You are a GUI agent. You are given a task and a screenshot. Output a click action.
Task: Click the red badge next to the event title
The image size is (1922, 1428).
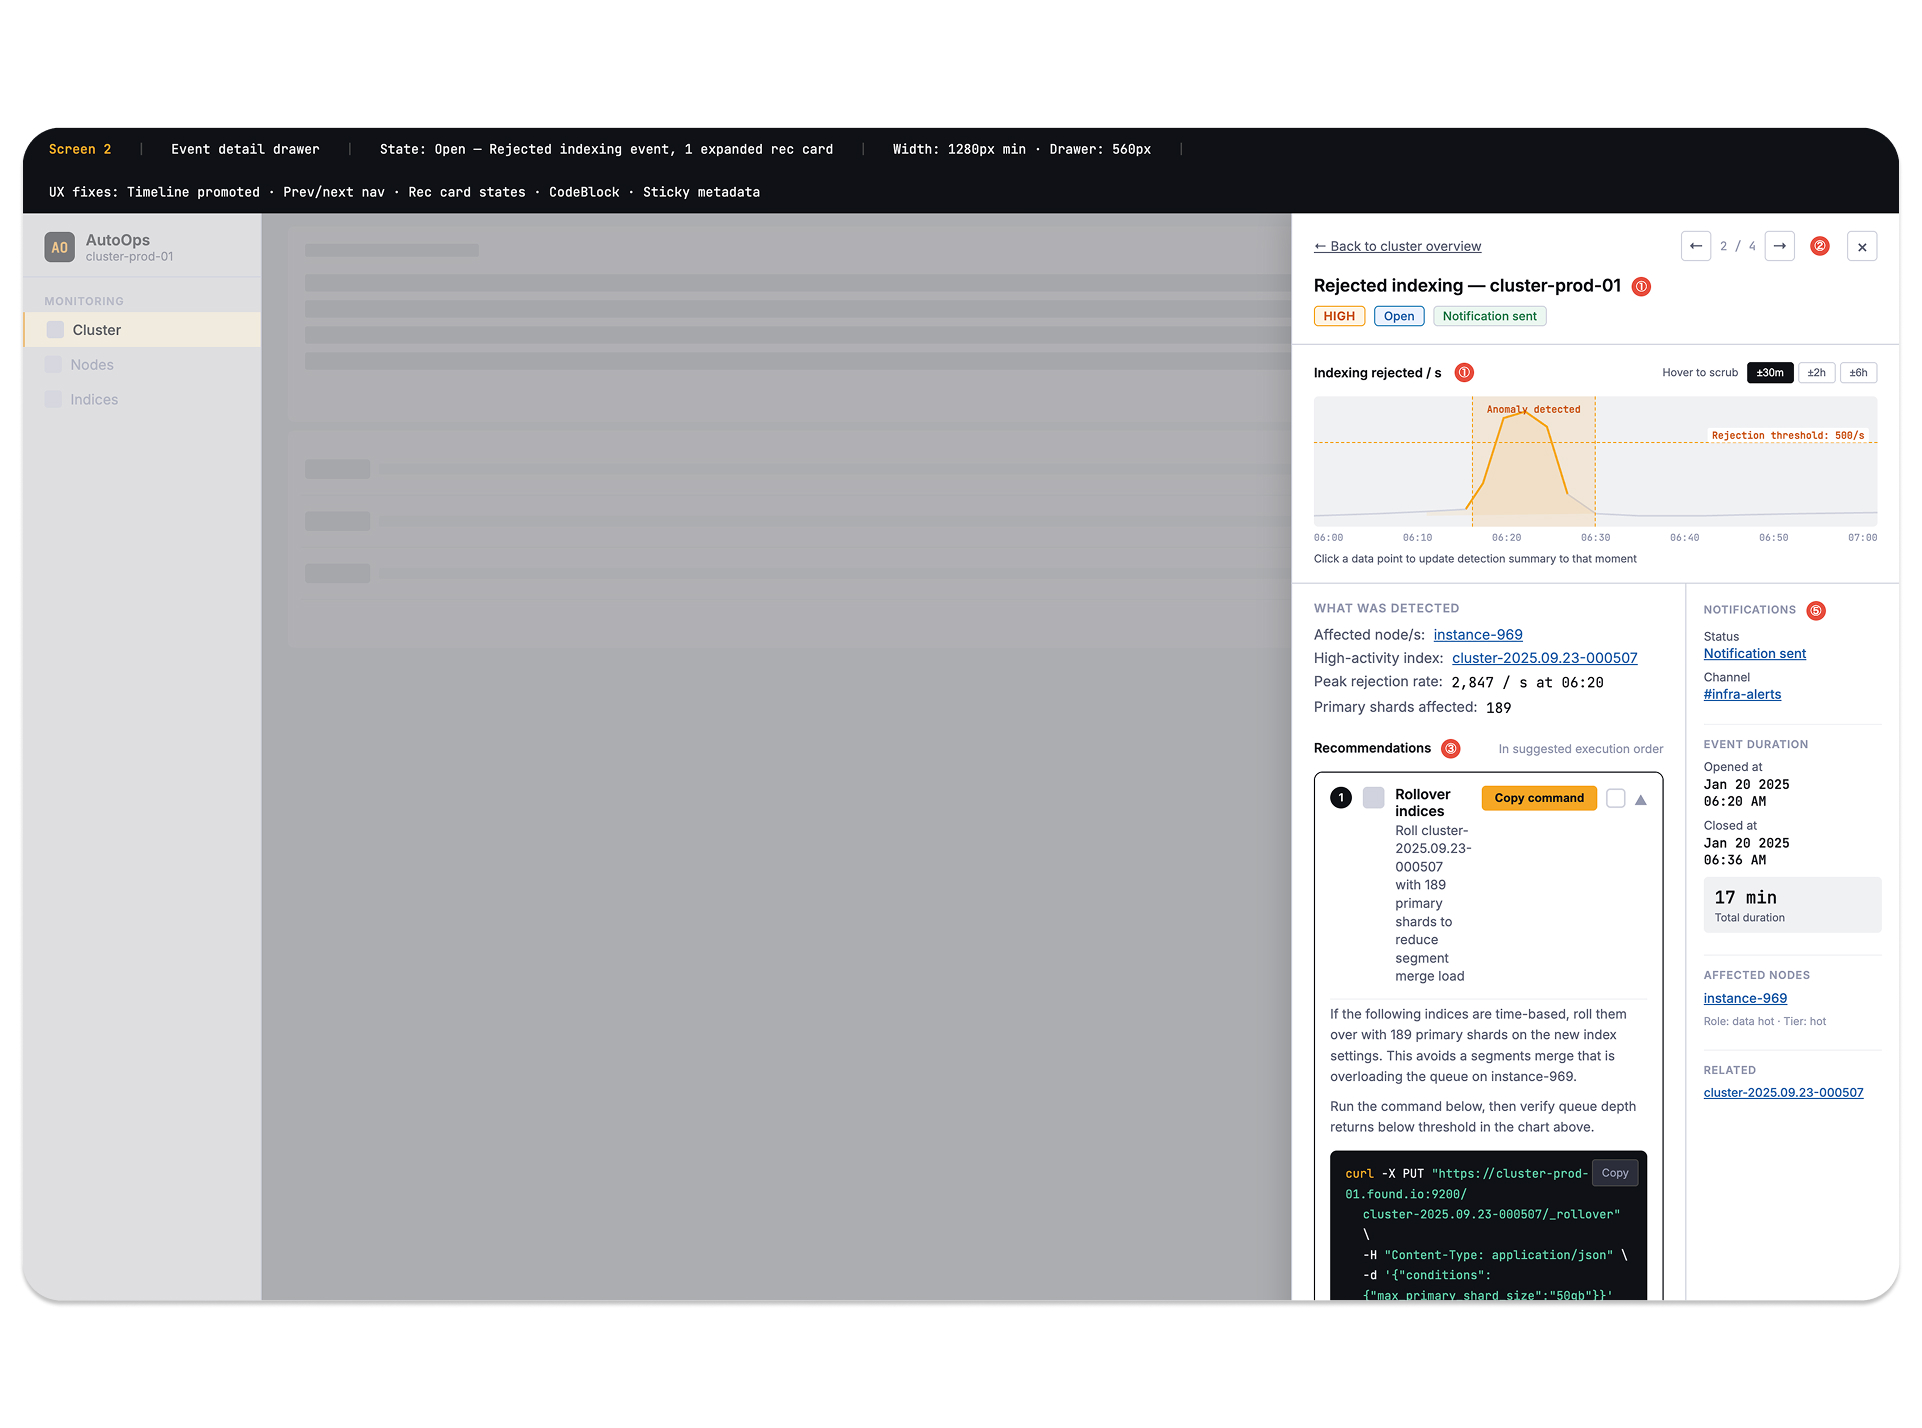tap(1640, 286)
